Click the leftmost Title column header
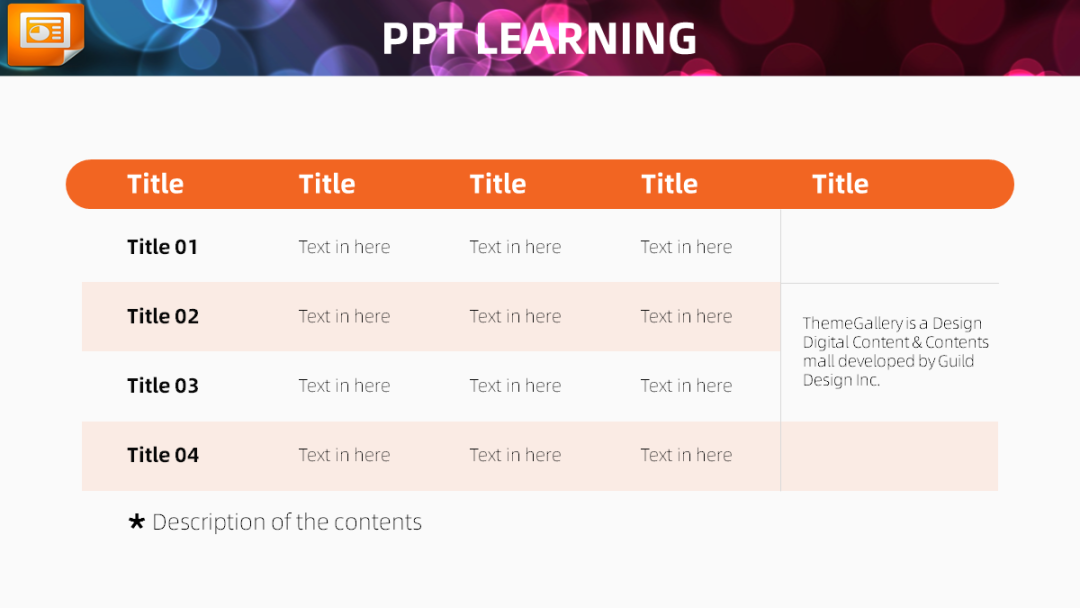 (x=155, y=184)
